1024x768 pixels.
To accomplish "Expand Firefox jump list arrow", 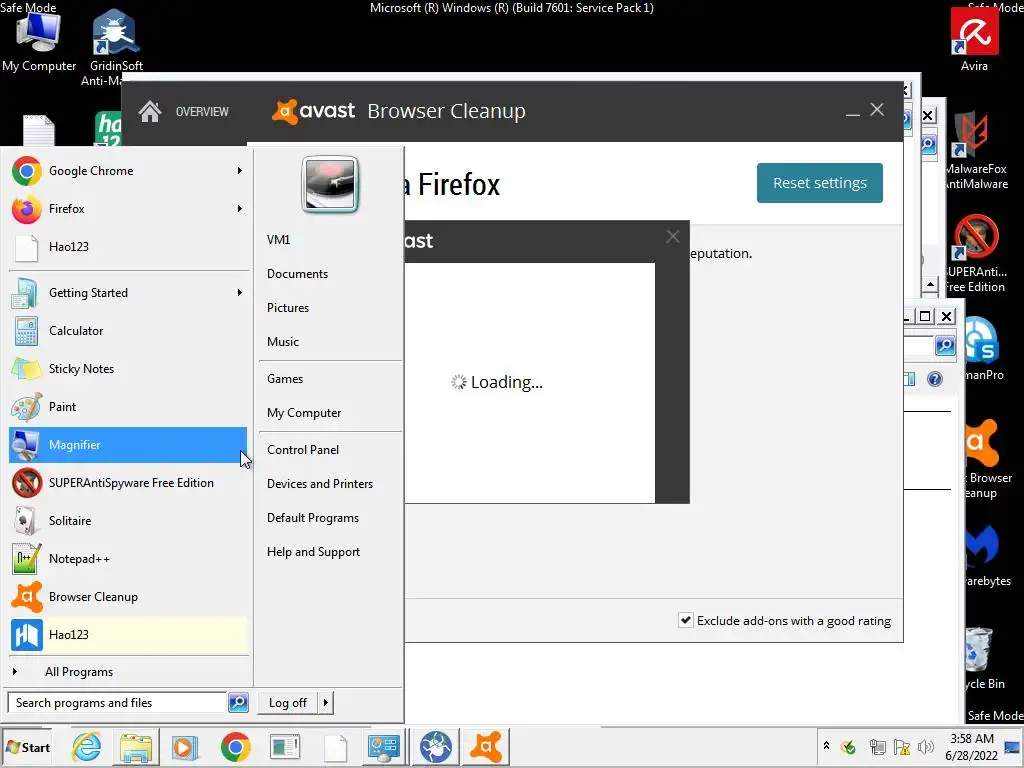I will click(x=240, y=209).
